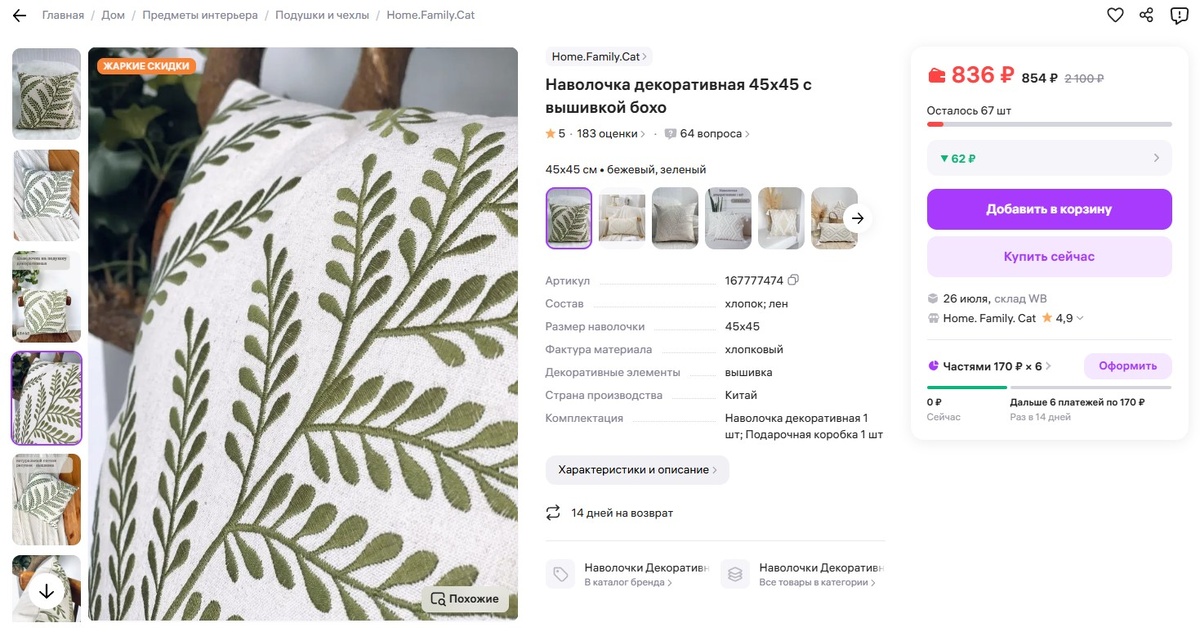Expand seller Home. Family. Cat rating dropdown

(1080, 319)
